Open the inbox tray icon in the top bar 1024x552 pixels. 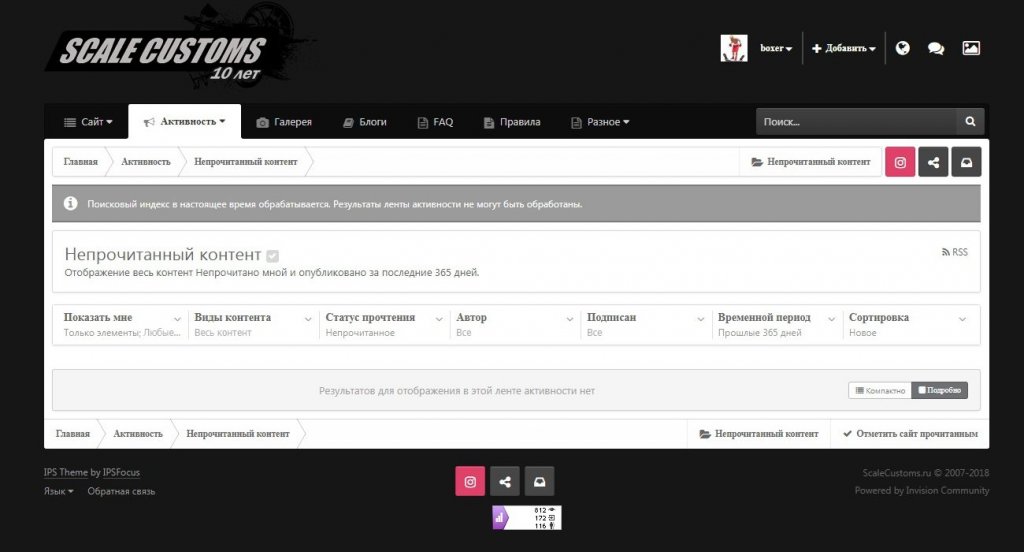[x=966, y=162]
